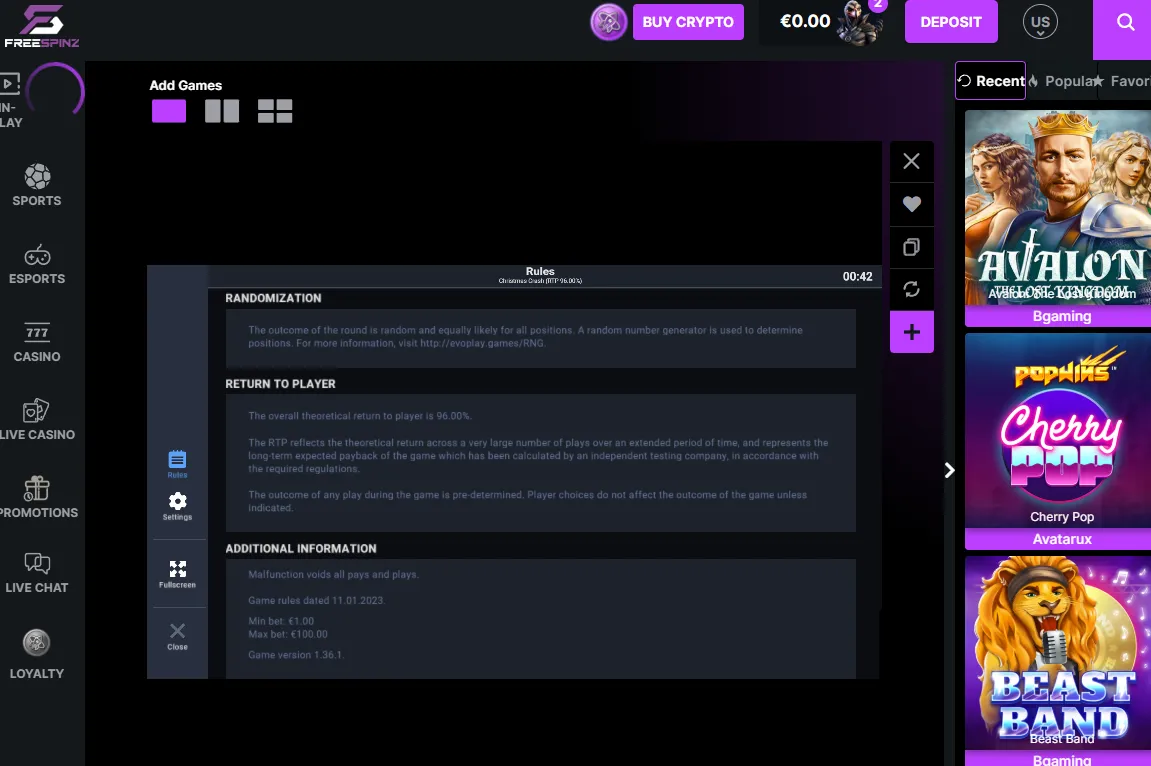Click the ADDITIONAL INFORMATION heading

(x=301, y=549)
